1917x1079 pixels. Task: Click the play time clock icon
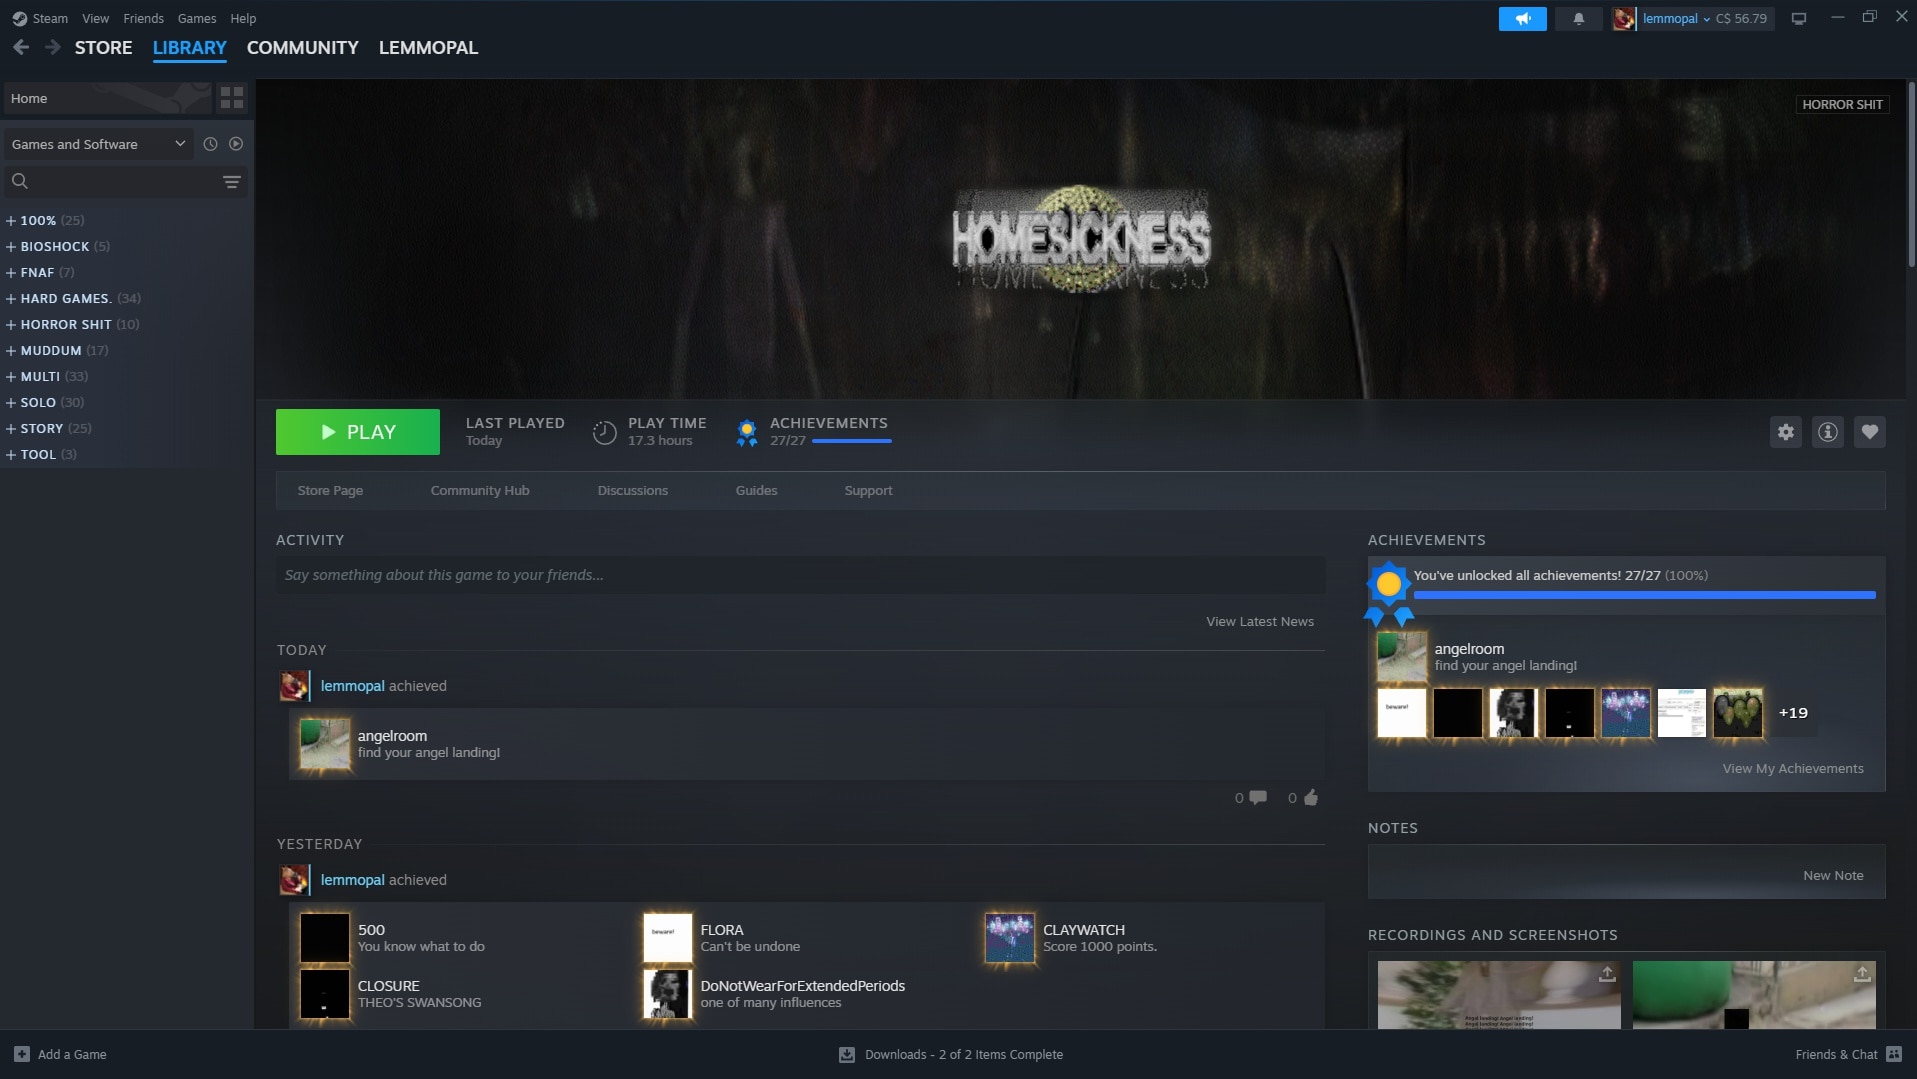point(604,432)
